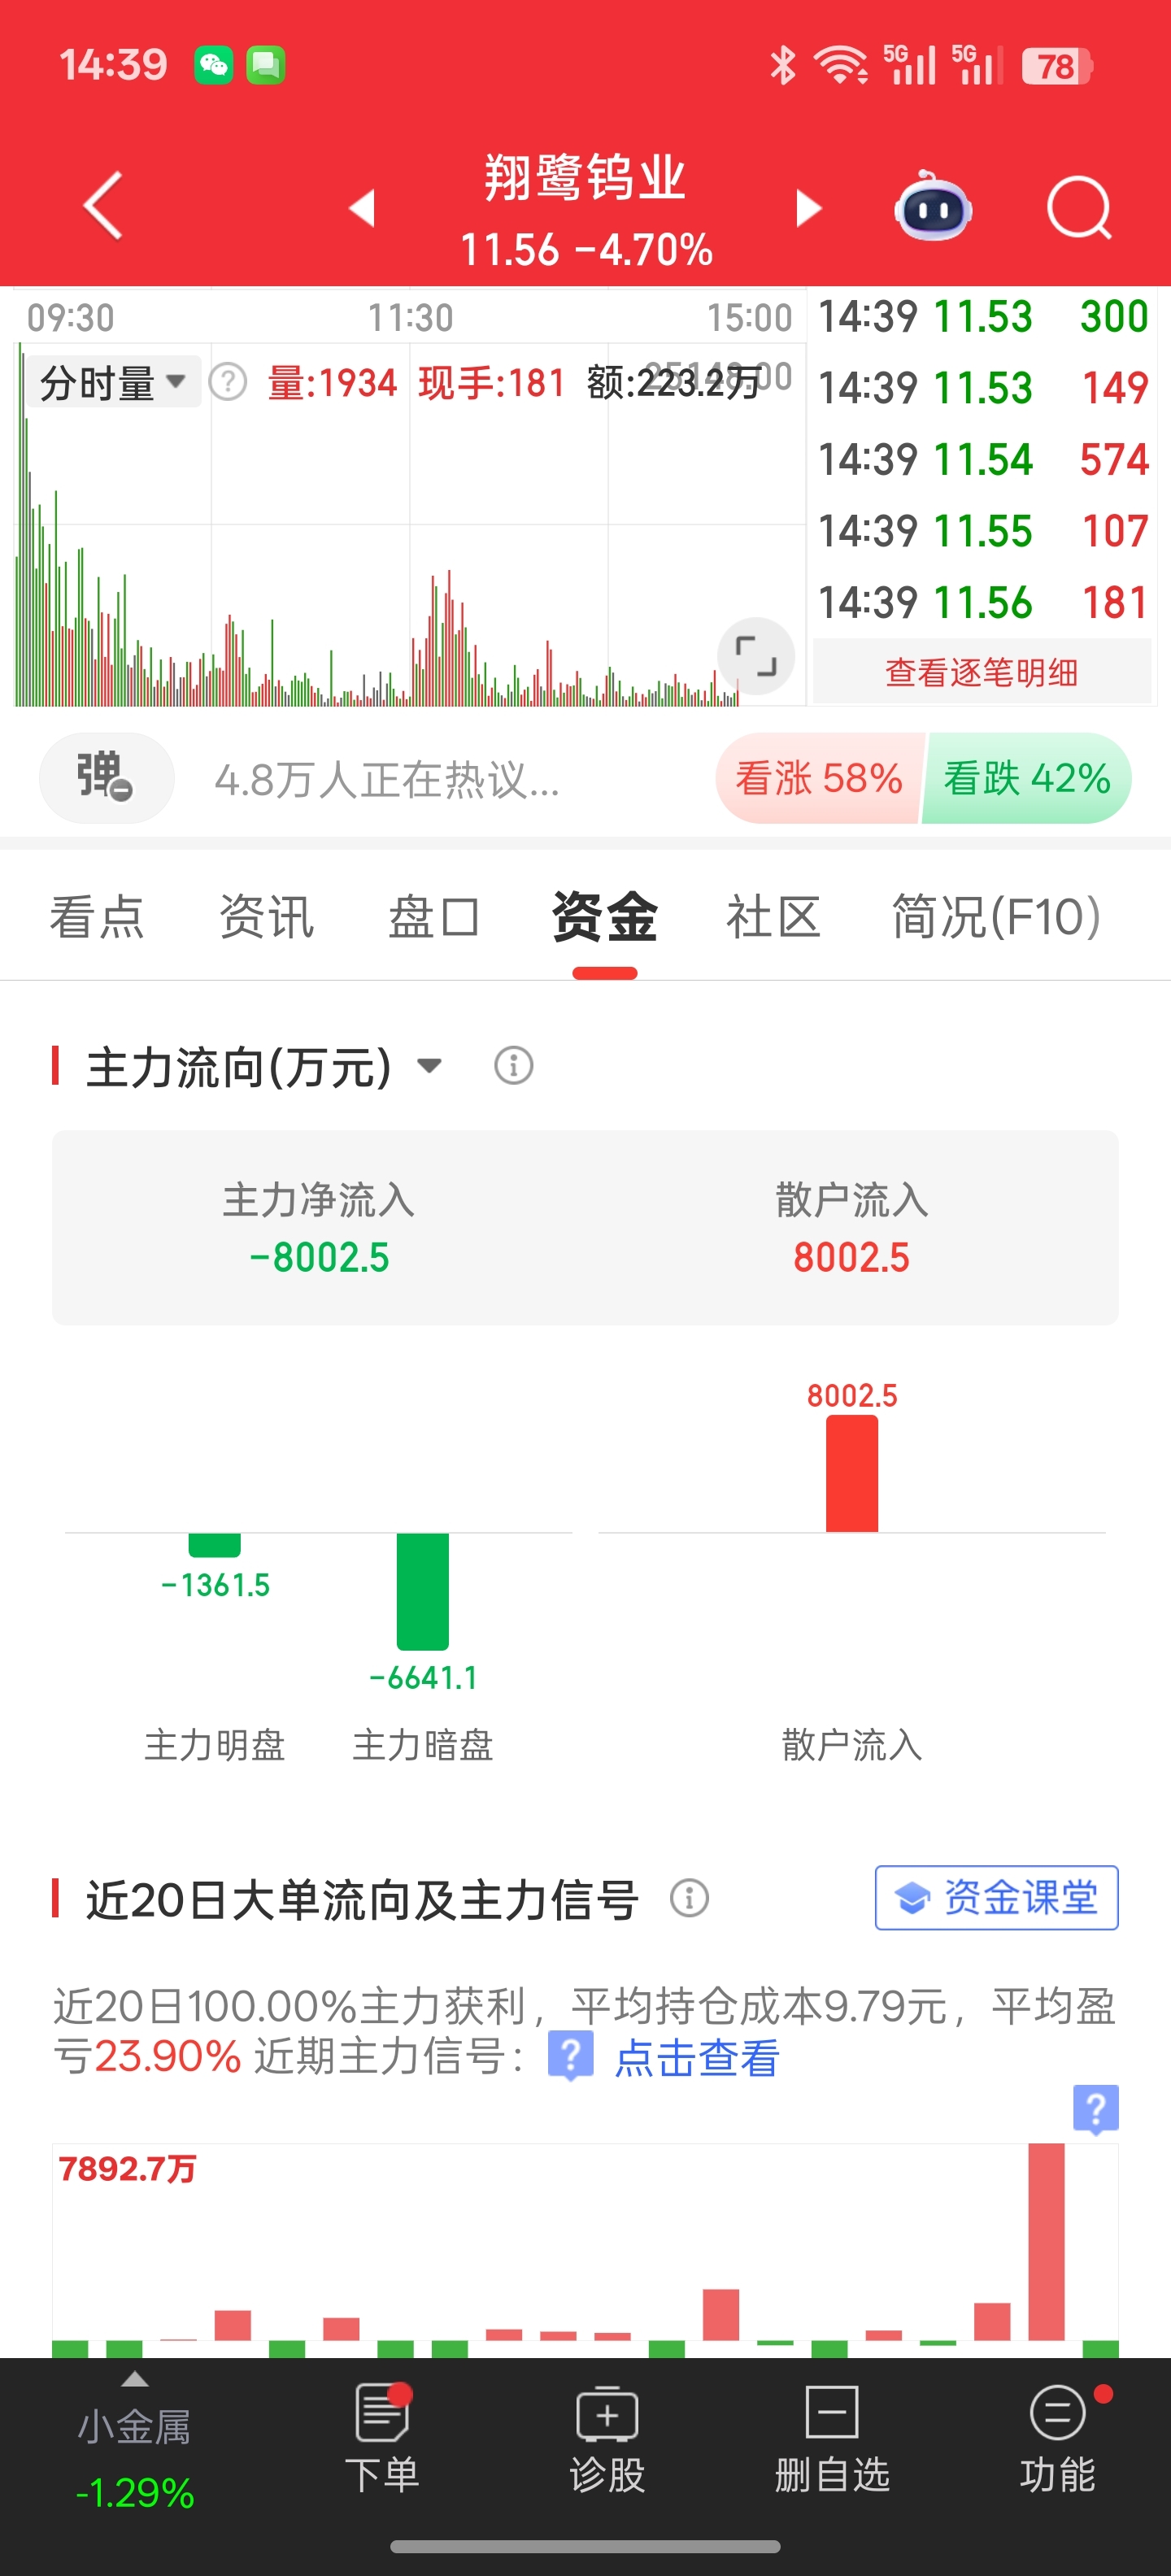The width and height of the screenshot is (1171, 2576).
Task: Follow the 点击查看 main force signal link
Action: click(696, 2059)
